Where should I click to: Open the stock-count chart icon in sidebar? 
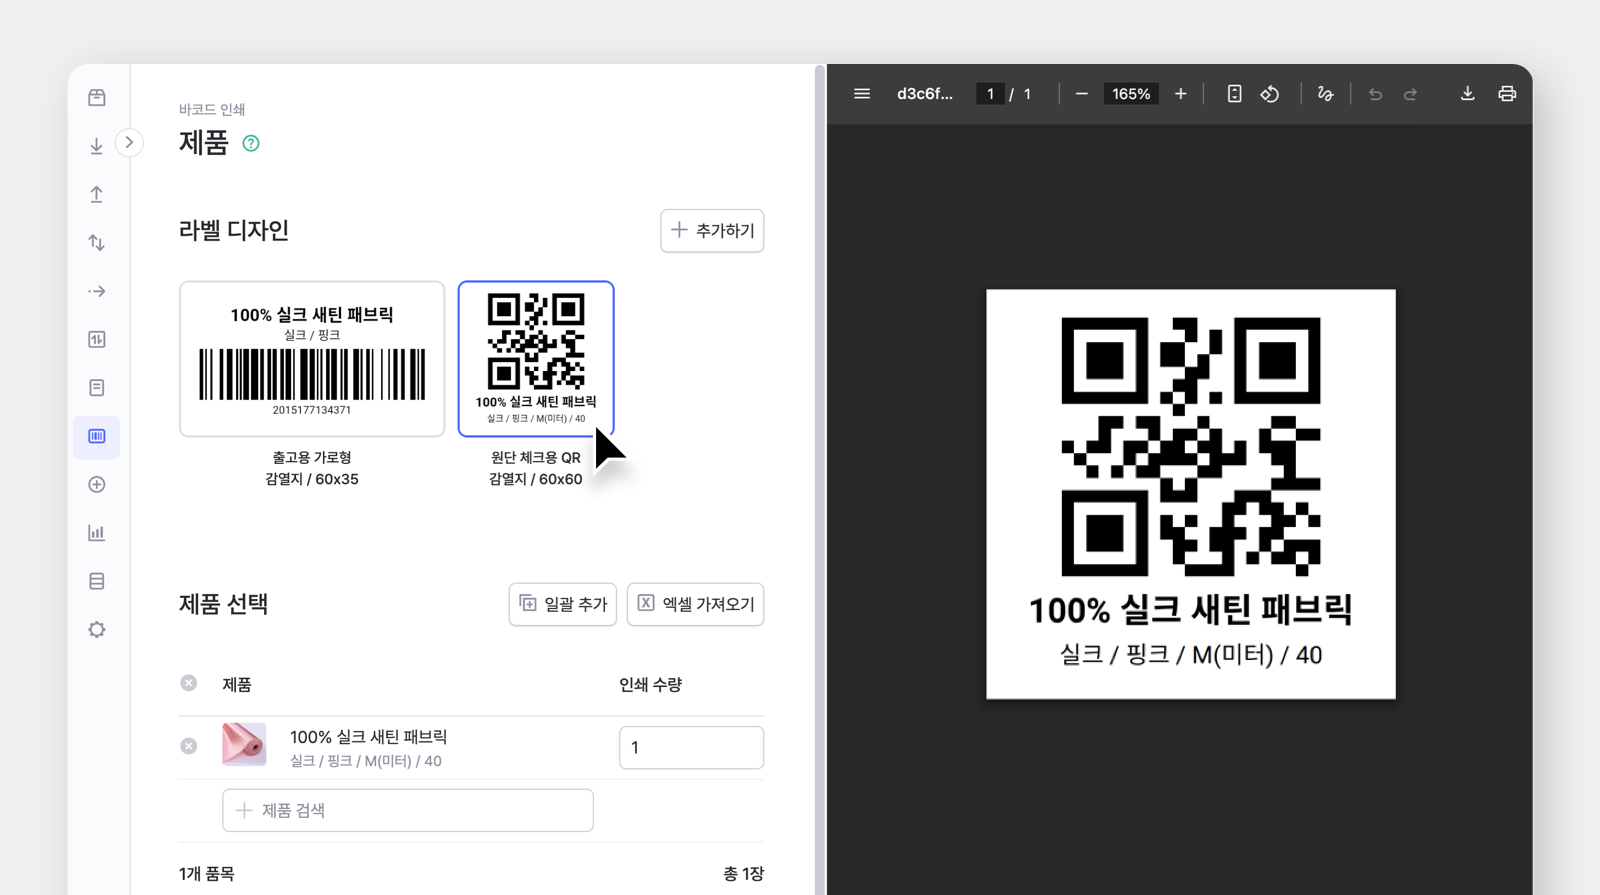(x=97, y=339)
